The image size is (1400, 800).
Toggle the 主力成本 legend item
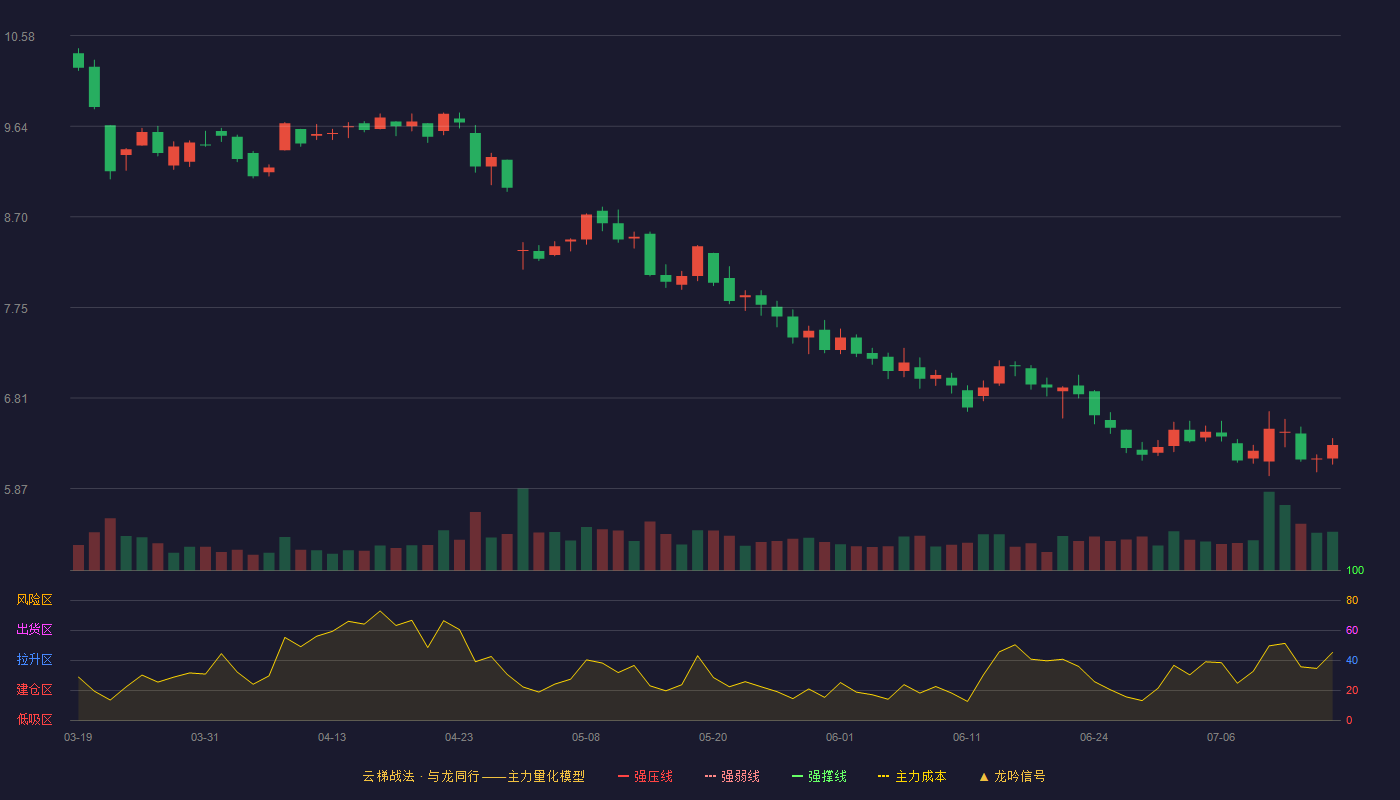912,776
